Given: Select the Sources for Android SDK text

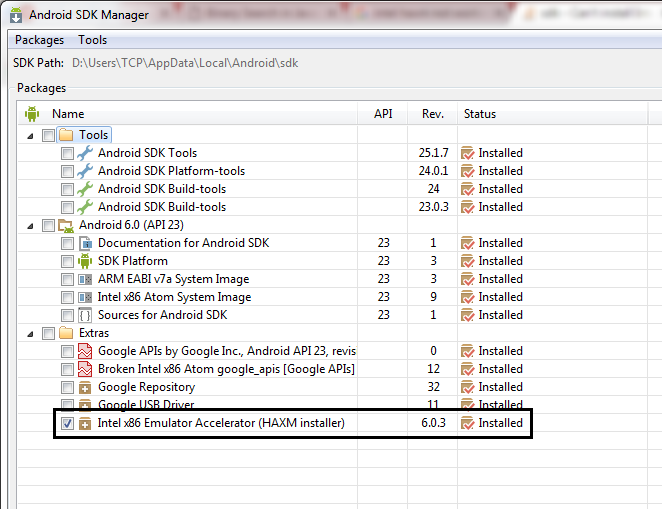Looking at the screenshot, I should [x=163, y=315].
